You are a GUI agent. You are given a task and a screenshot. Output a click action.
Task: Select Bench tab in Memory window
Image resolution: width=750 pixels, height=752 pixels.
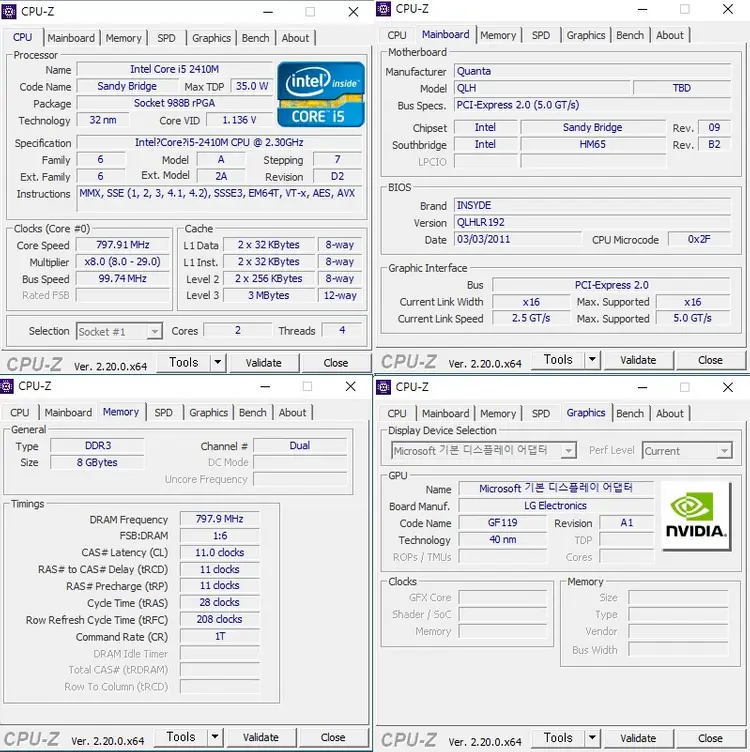[252, 412]
